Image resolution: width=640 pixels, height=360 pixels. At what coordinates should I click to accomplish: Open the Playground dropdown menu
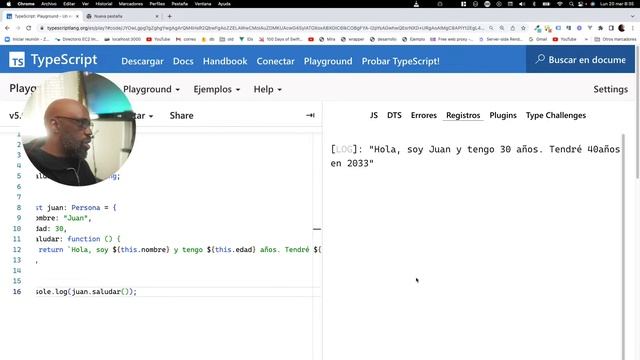click(x=151, y=89)
